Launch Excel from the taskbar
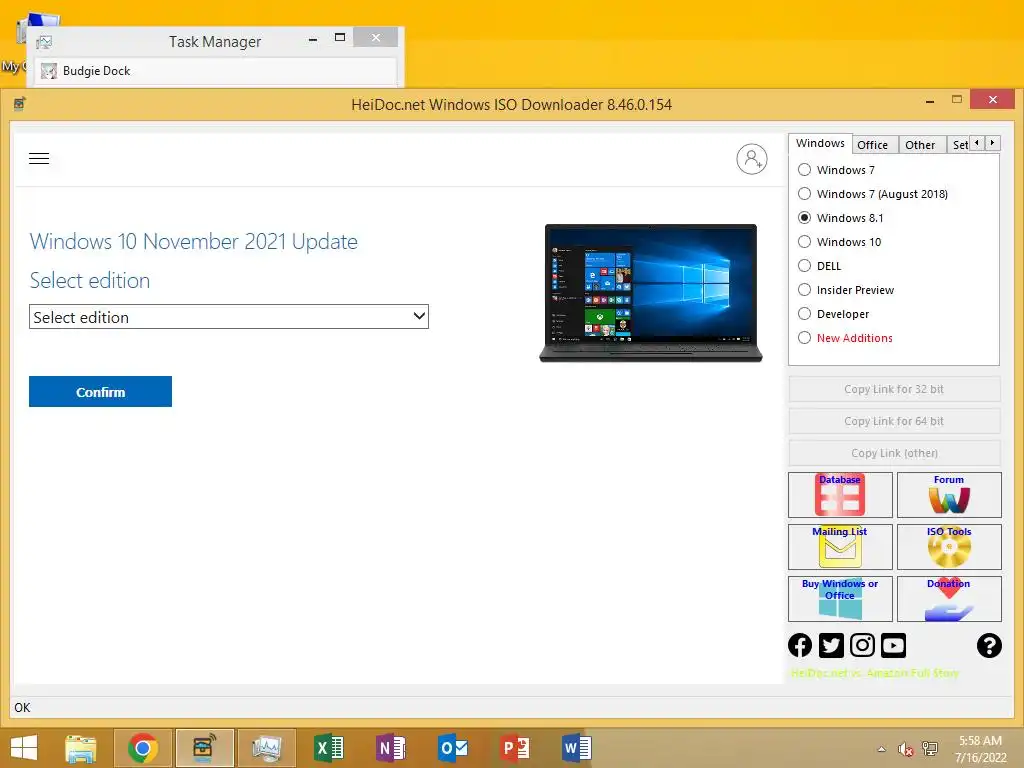This screenshot has width=1024, height=768. 328,748
